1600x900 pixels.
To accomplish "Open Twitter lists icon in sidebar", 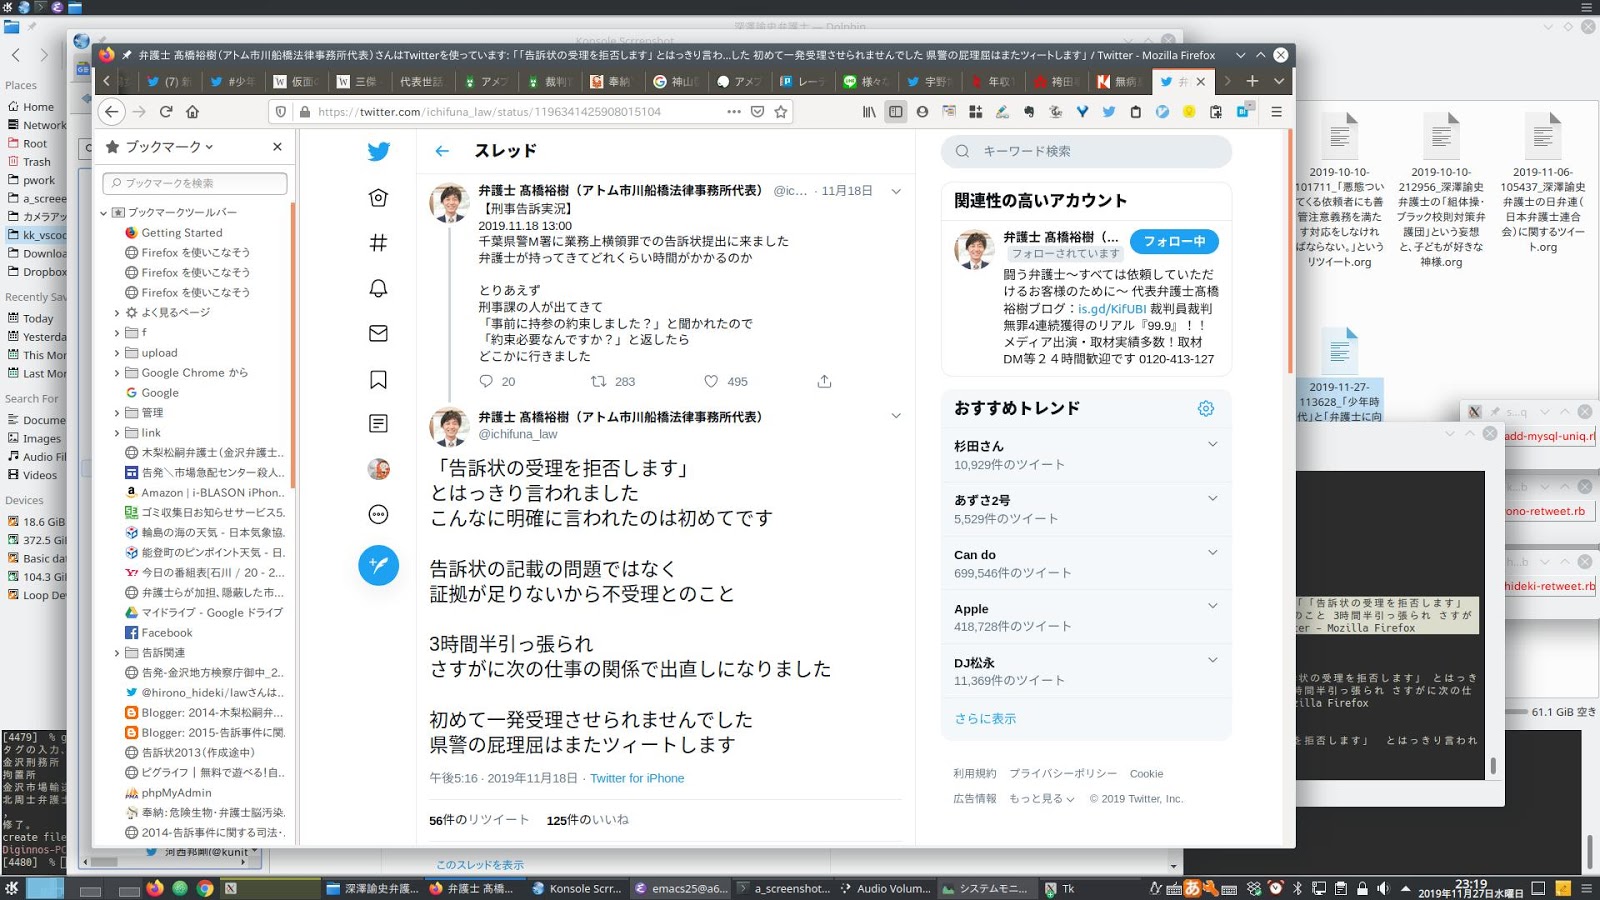I will [378, 424].
